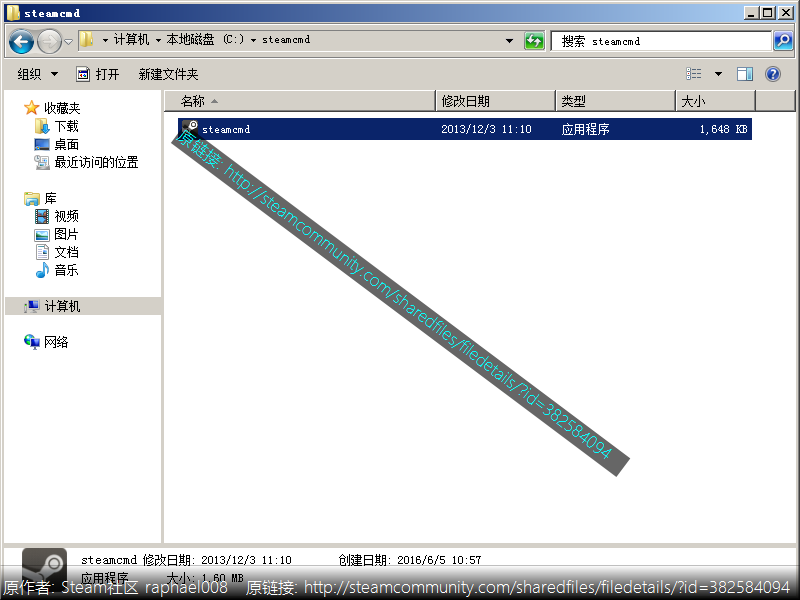Click the 打开 toolbar button
The height and width of the screenshot is (600, 800).
[x=97, y=74]
